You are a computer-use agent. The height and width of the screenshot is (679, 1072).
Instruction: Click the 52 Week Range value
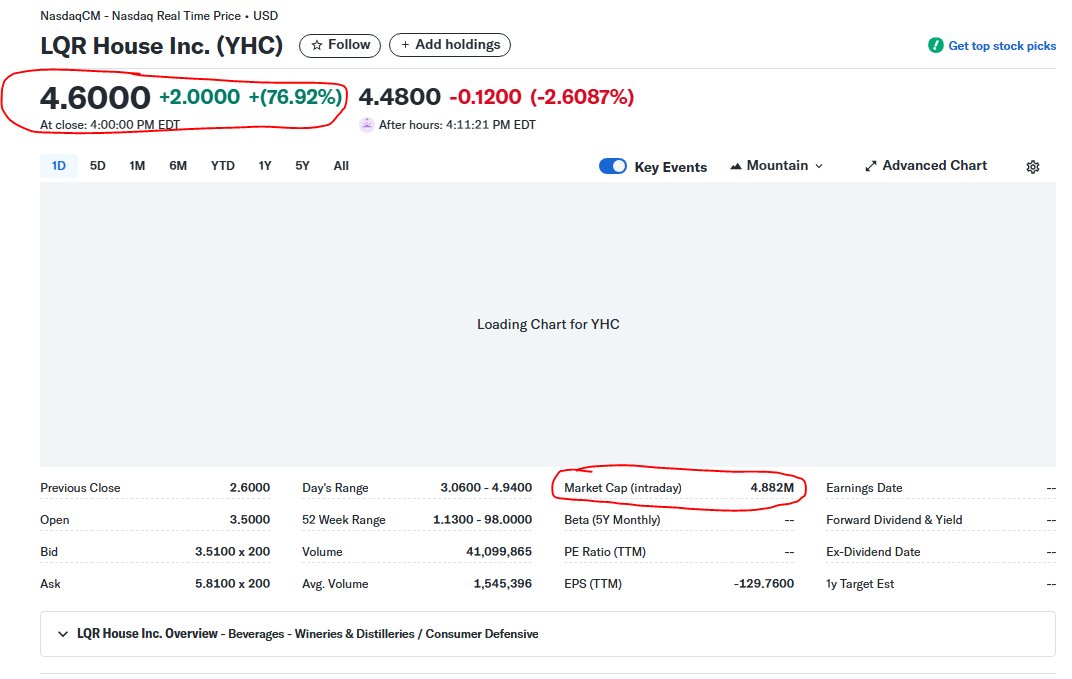(x=483, y=520)
